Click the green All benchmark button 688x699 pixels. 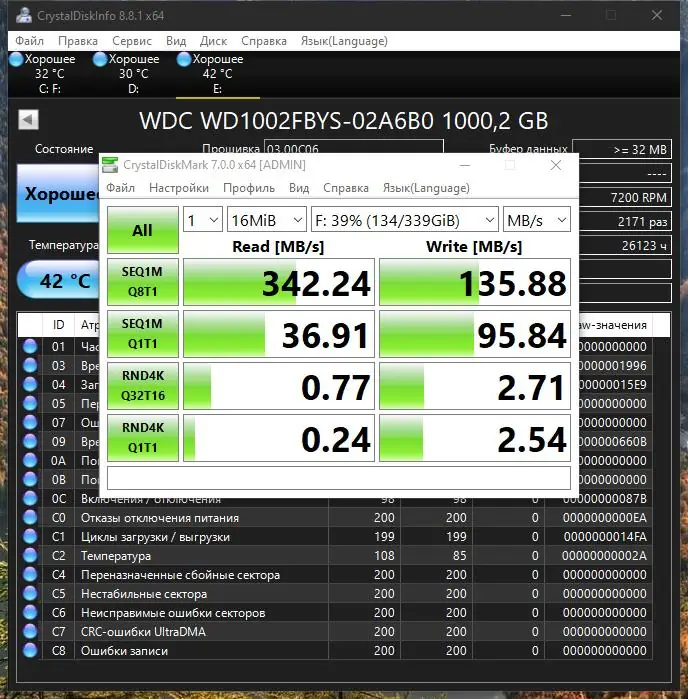[x=143, y=230]
